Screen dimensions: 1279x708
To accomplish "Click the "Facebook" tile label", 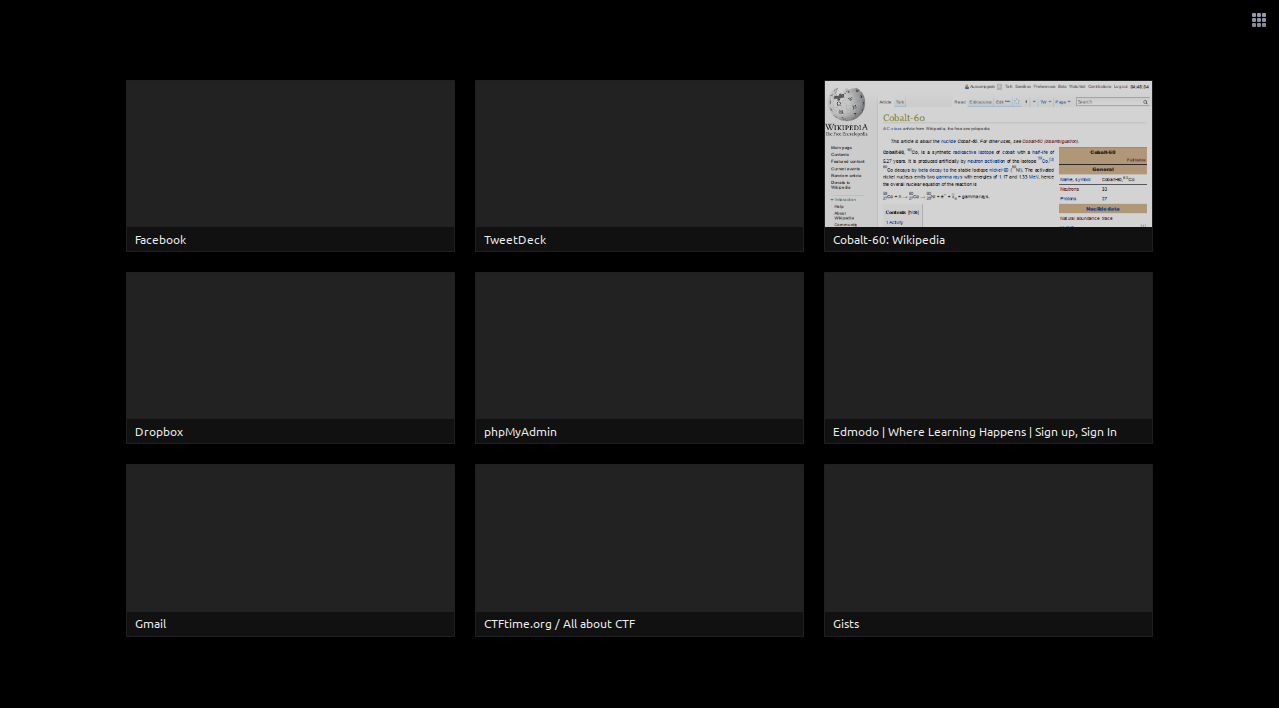I will pos(160,240).
